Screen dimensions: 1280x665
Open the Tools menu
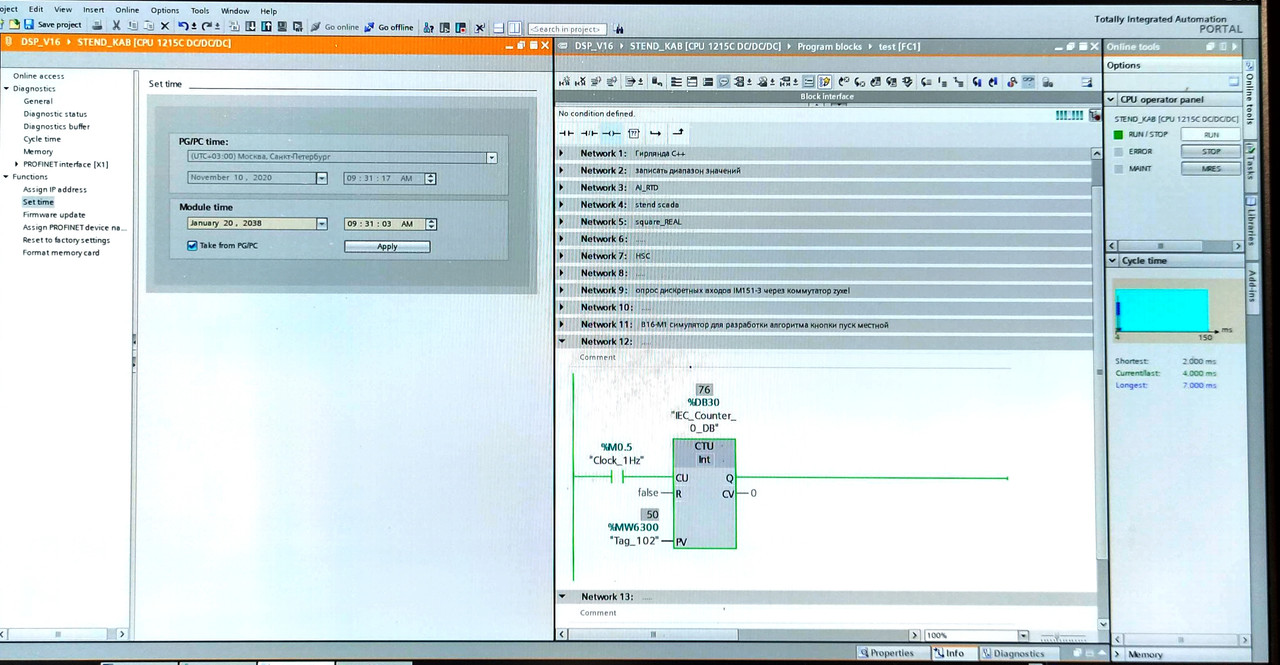coord(200,10)
